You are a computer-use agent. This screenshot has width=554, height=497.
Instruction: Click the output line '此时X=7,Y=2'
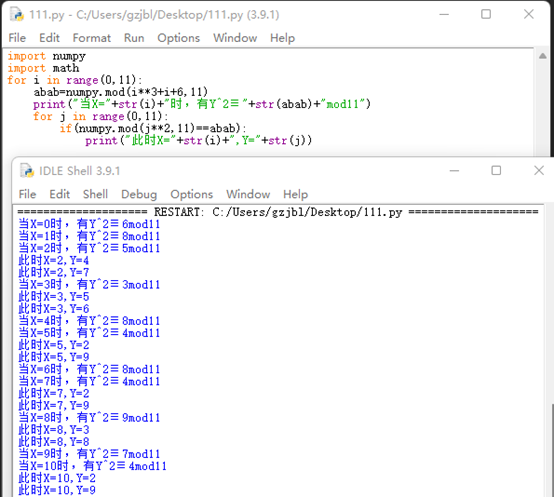54,394
